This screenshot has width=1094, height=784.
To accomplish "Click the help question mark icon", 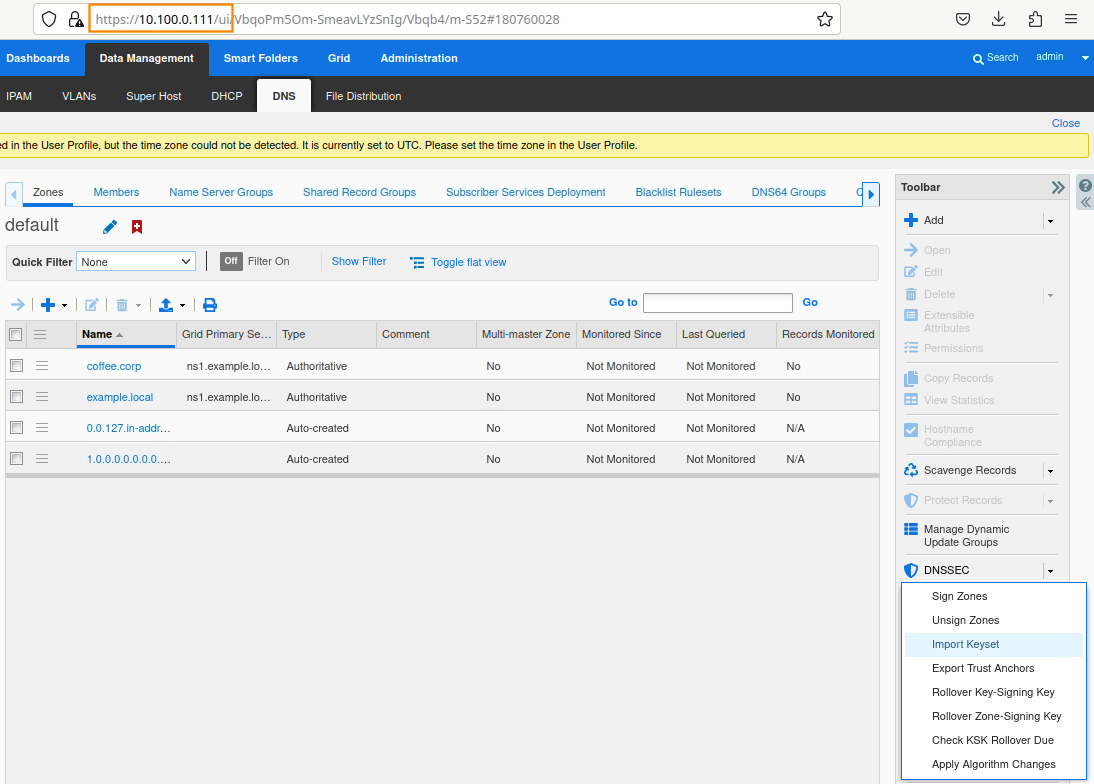I will pyautogui.click(x=1085, y=186).
